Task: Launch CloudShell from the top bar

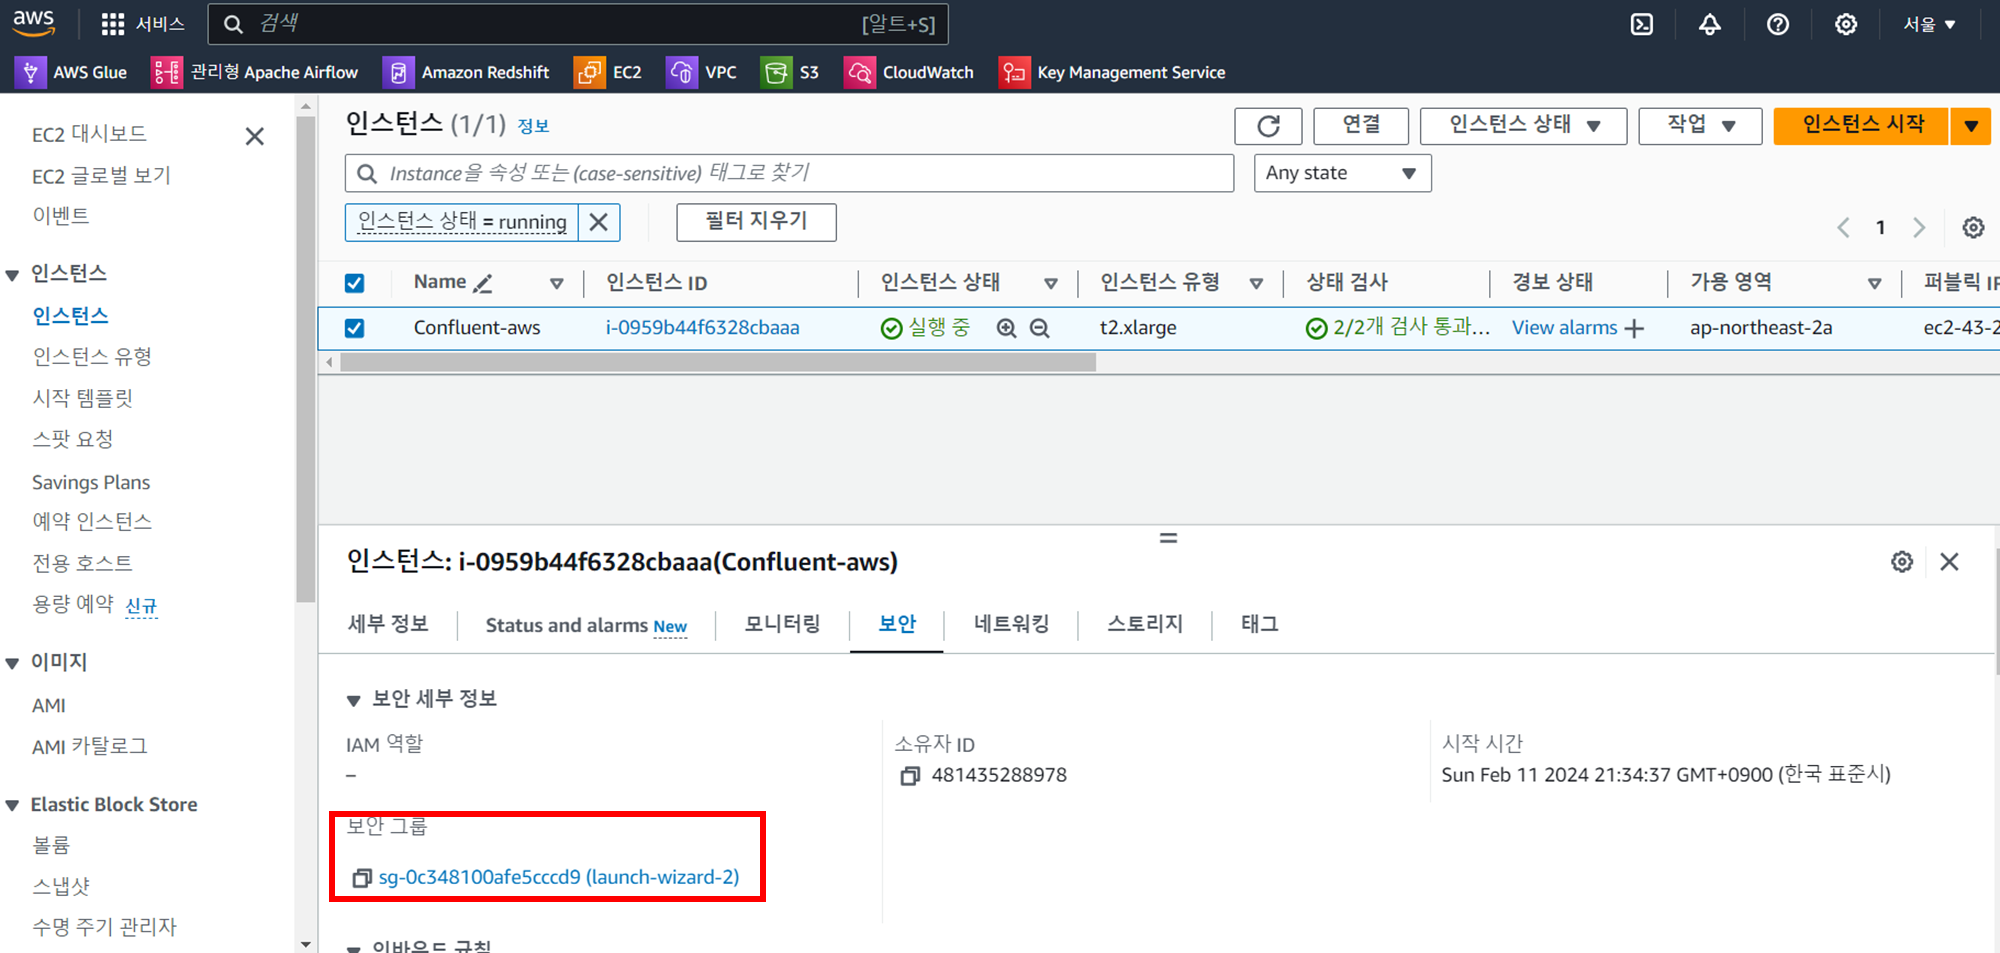Action: click(x=1642, y=24)
